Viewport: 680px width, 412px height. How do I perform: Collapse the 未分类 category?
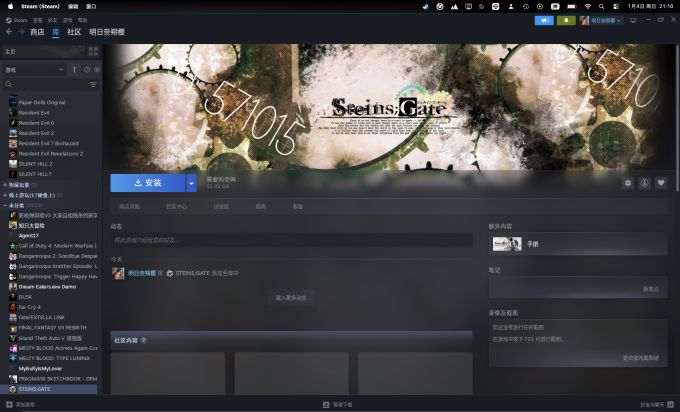tap(5, 205)
